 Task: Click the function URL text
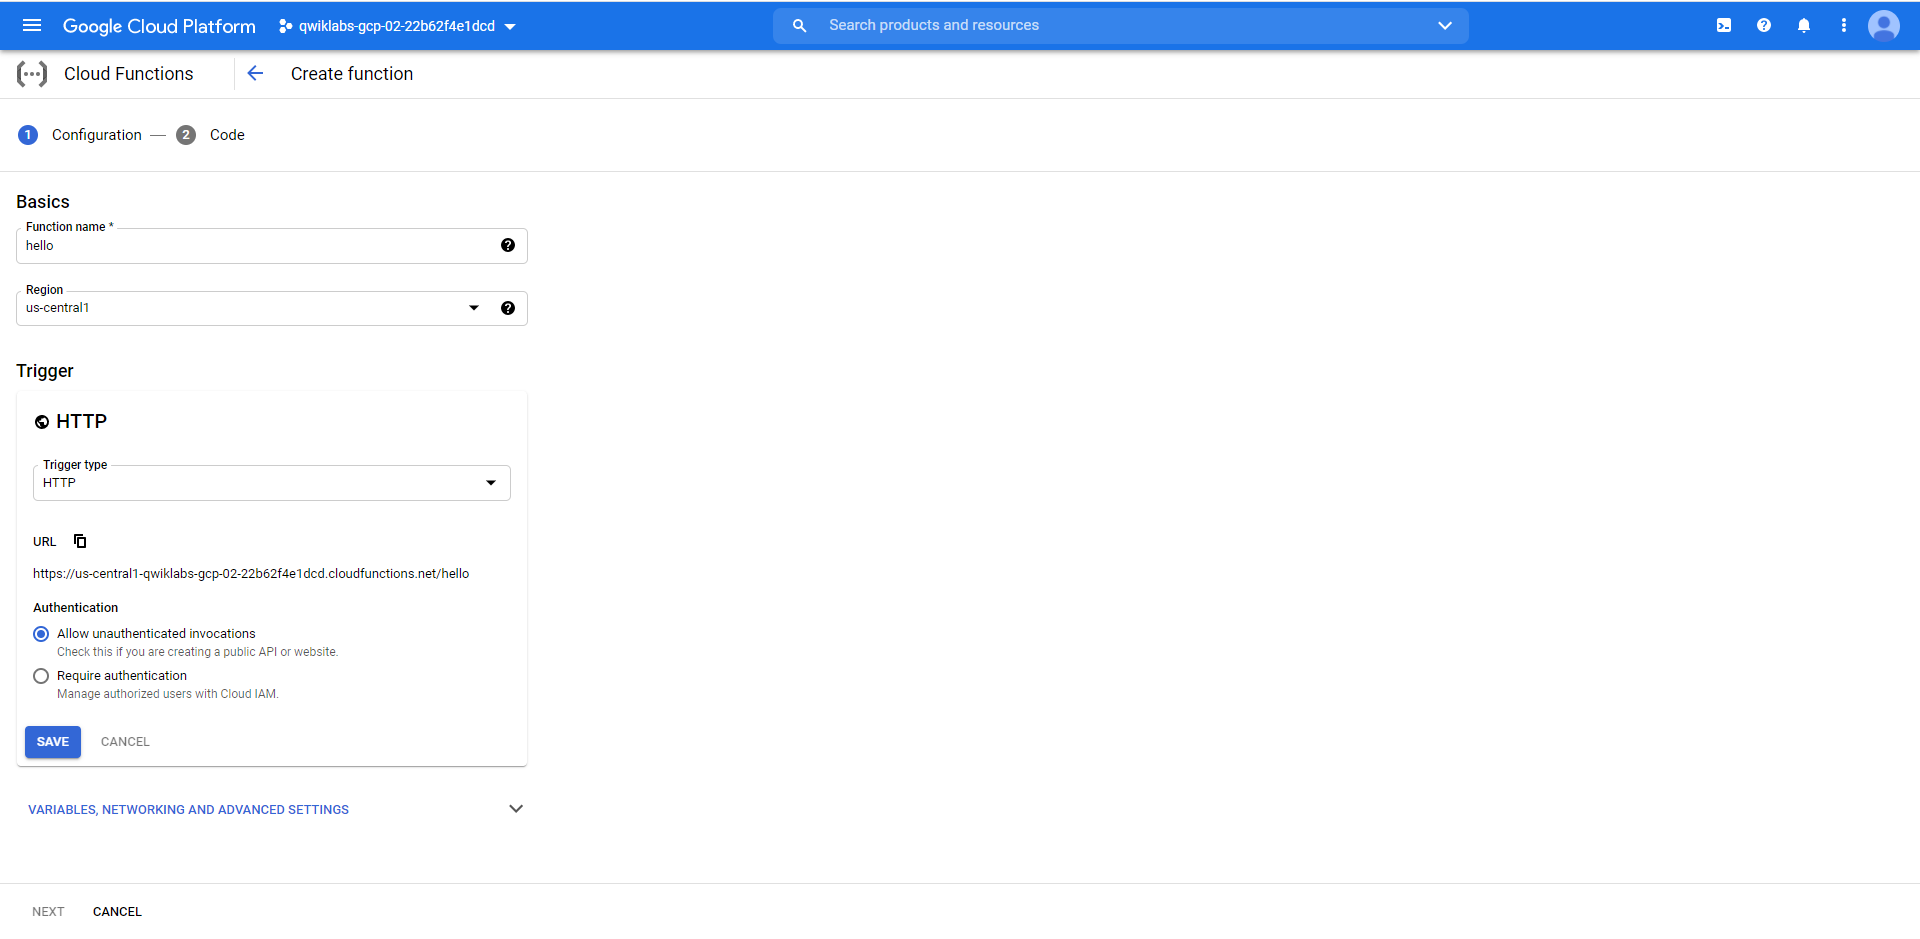coord(251,574)
